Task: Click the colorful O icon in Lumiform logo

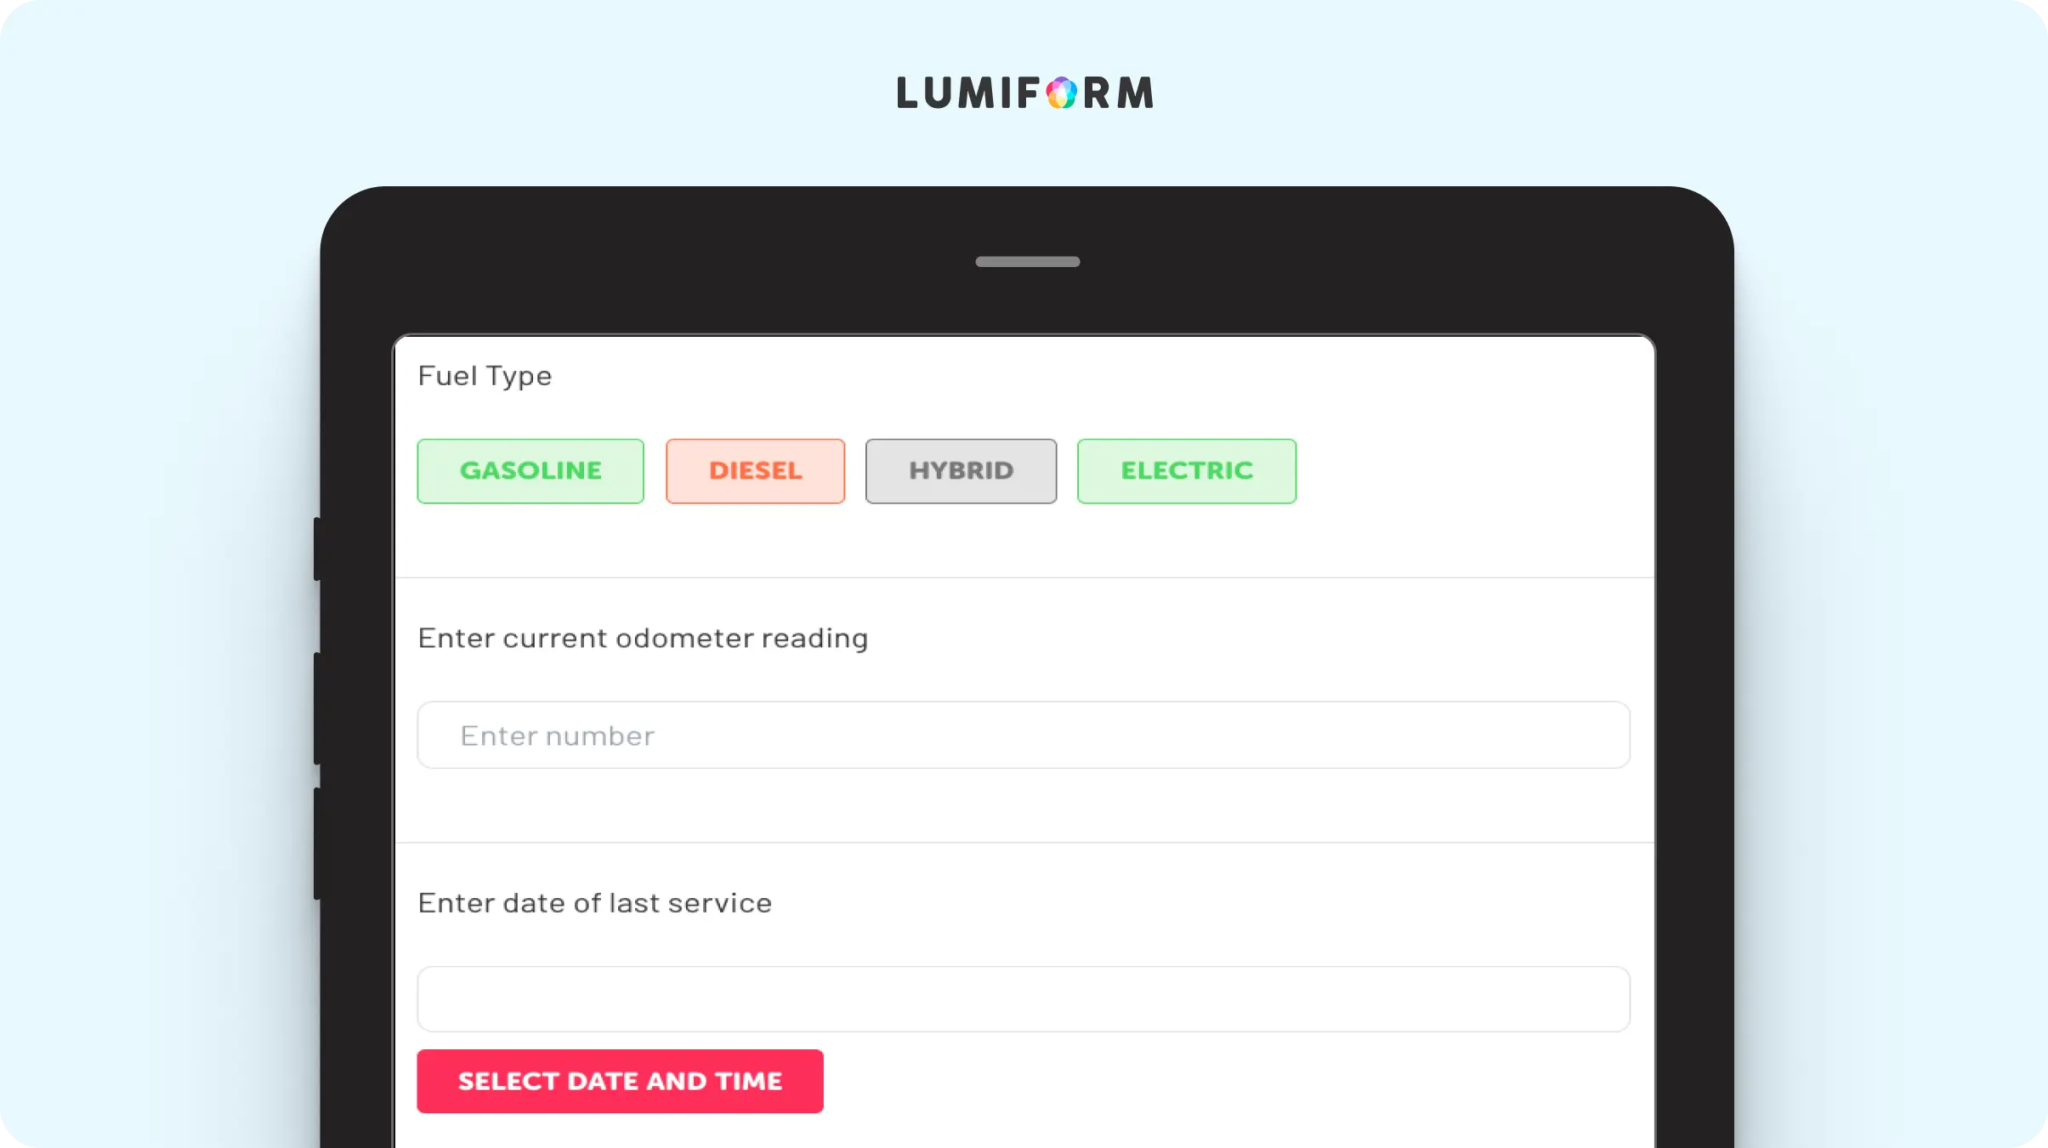Action: 1062,93
